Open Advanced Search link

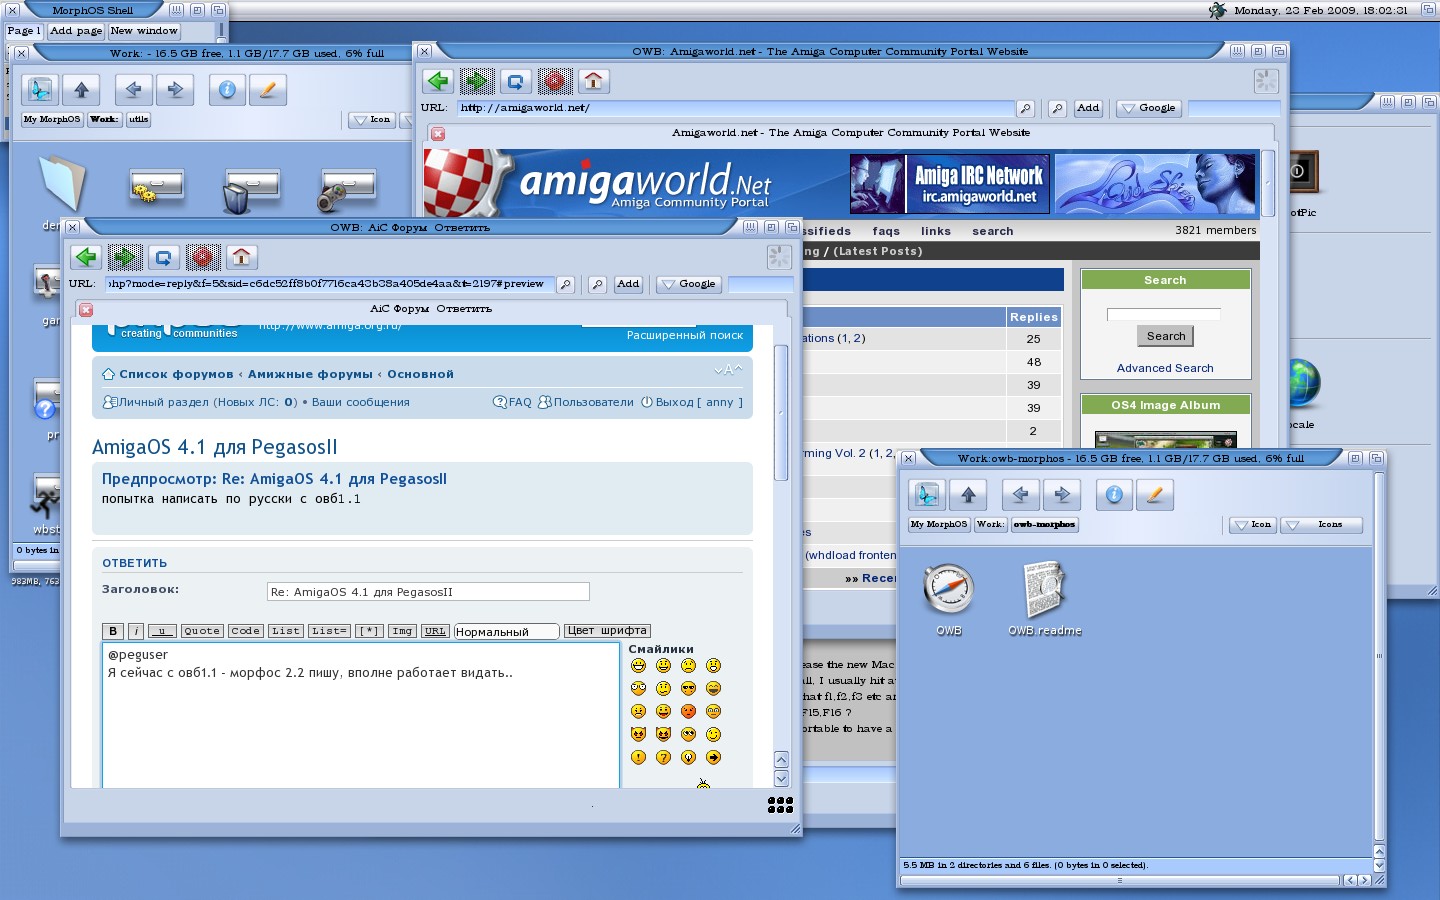coord(1165,368)
